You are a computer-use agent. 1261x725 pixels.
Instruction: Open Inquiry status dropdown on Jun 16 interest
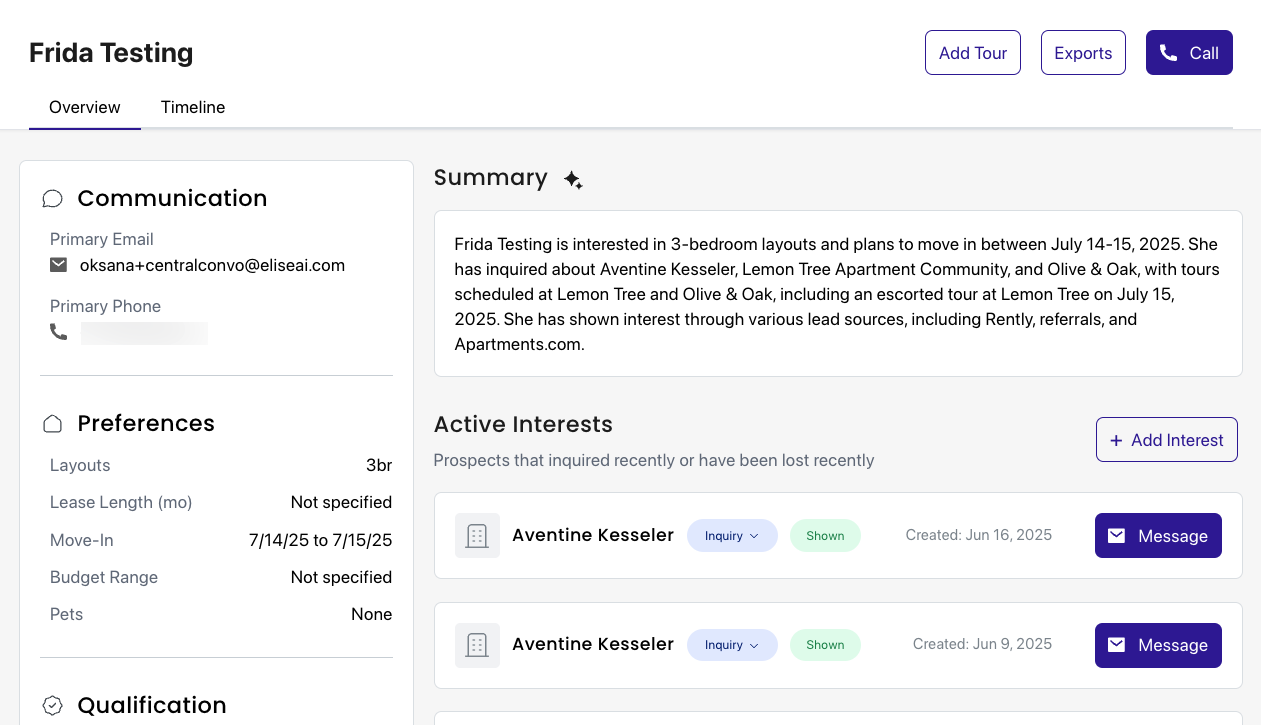[x=732, y=536]
